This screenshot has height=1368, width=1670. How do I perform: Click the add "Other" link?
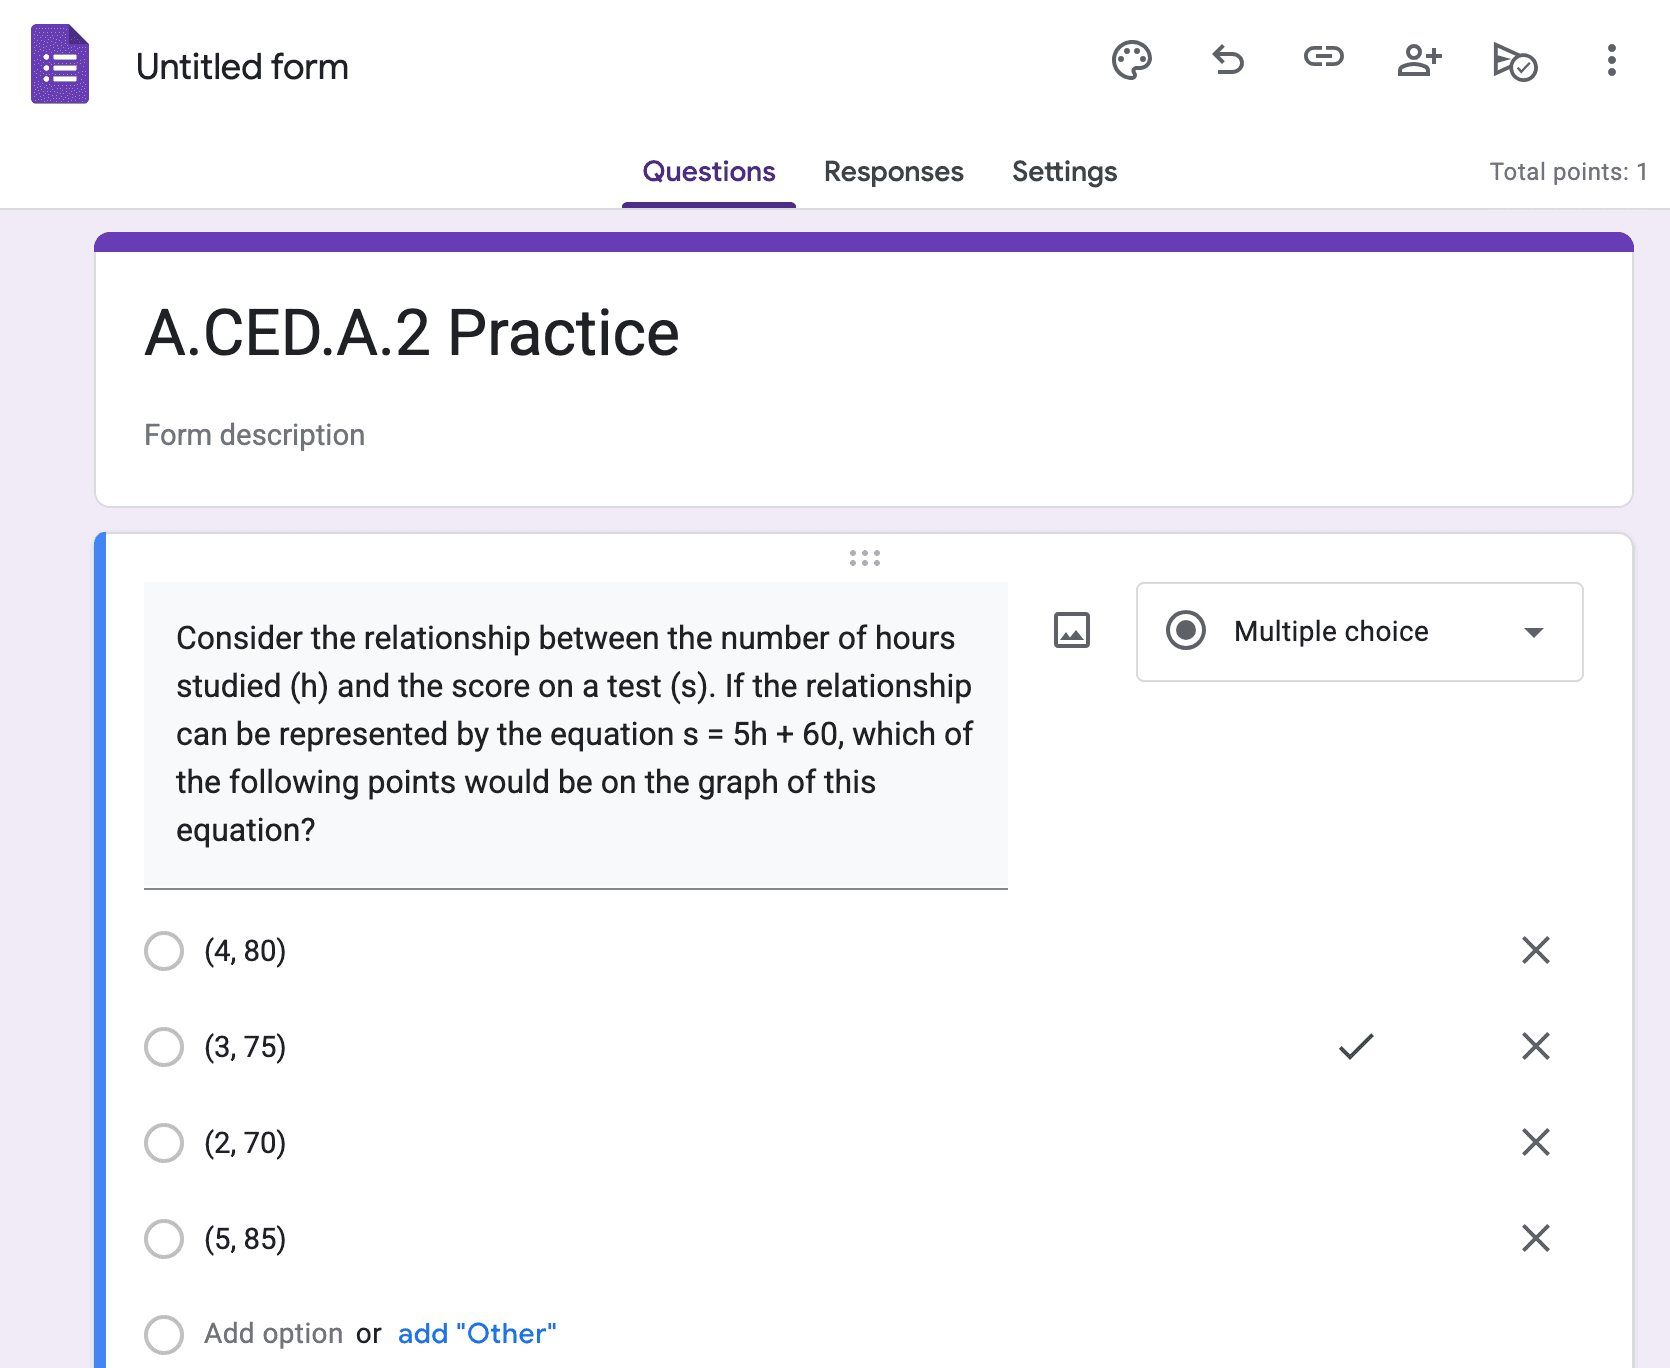477,1334
